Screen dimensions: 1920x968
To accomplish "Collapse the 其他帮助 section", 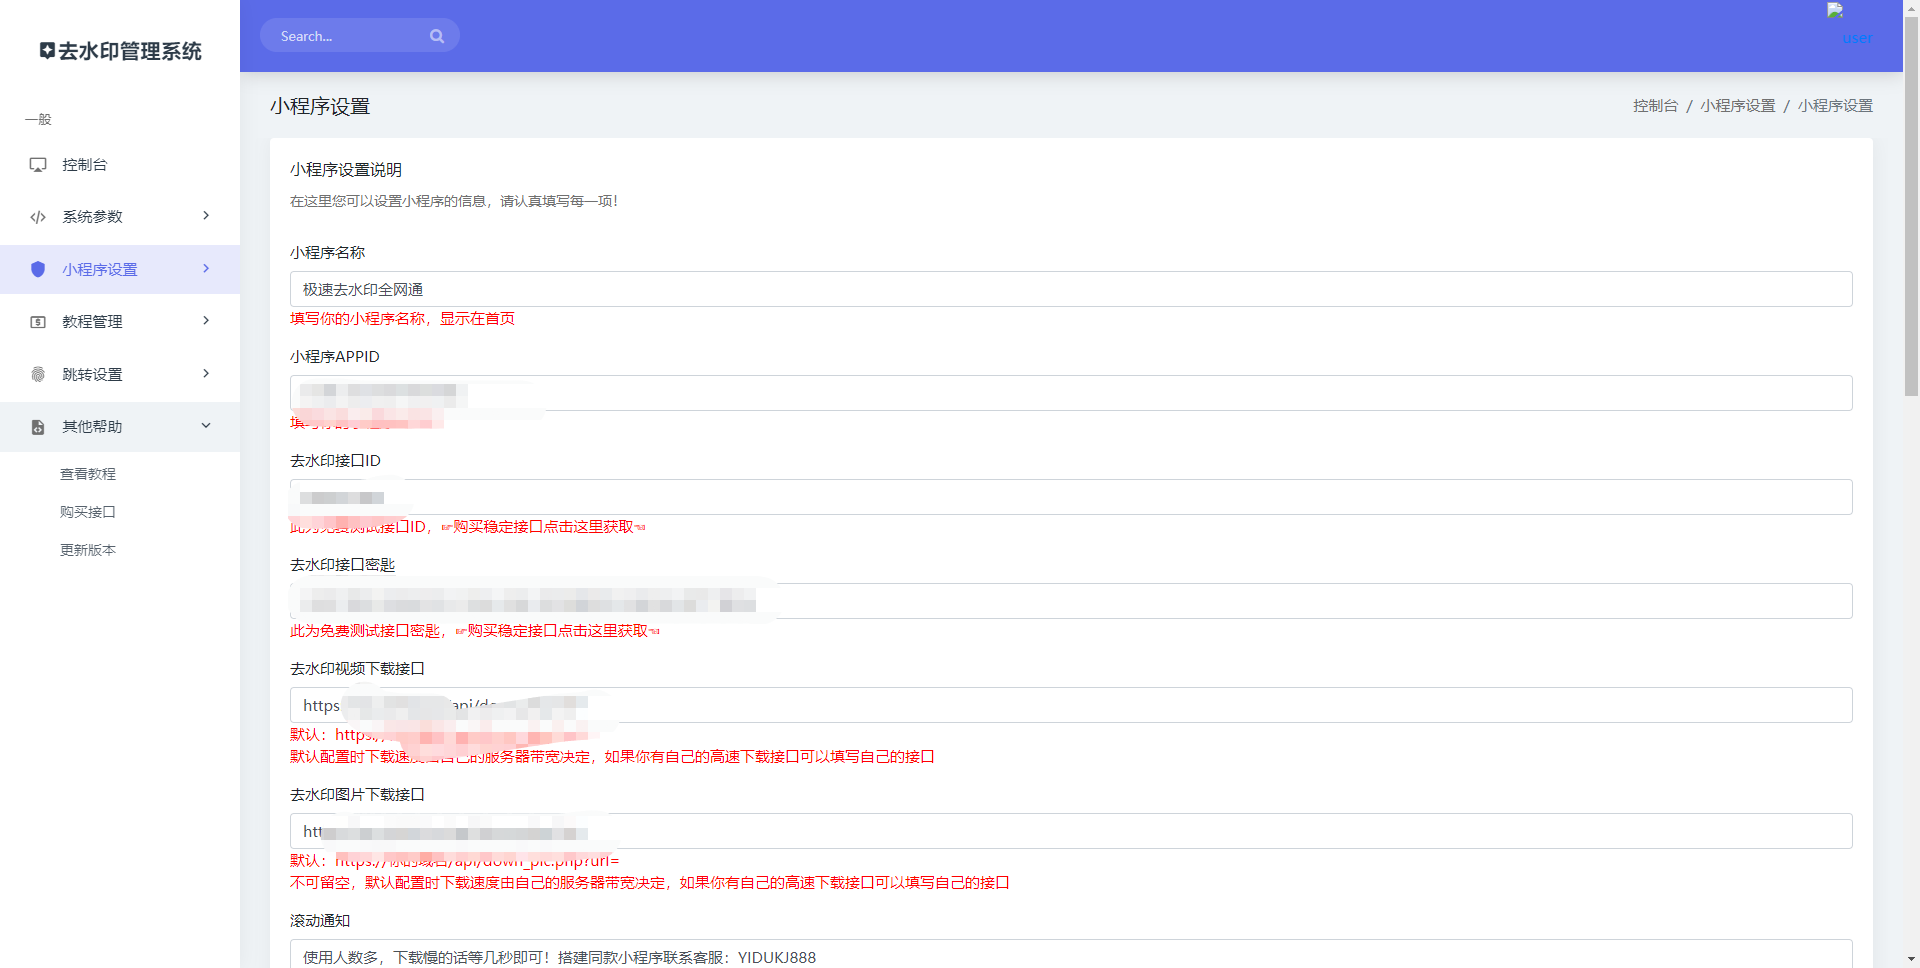I will pyautogui.click(x=205, y=426).
